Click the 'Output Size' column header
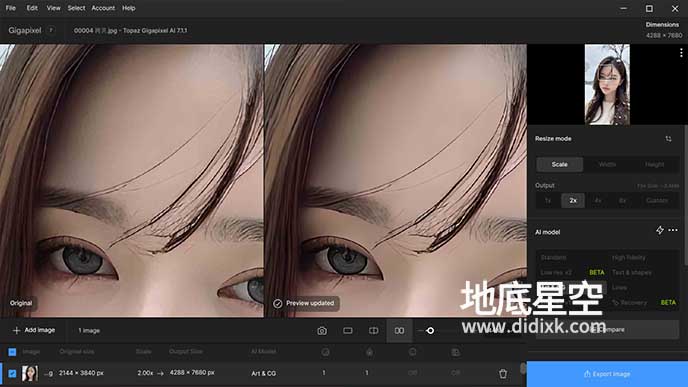 tap(186, 351)
